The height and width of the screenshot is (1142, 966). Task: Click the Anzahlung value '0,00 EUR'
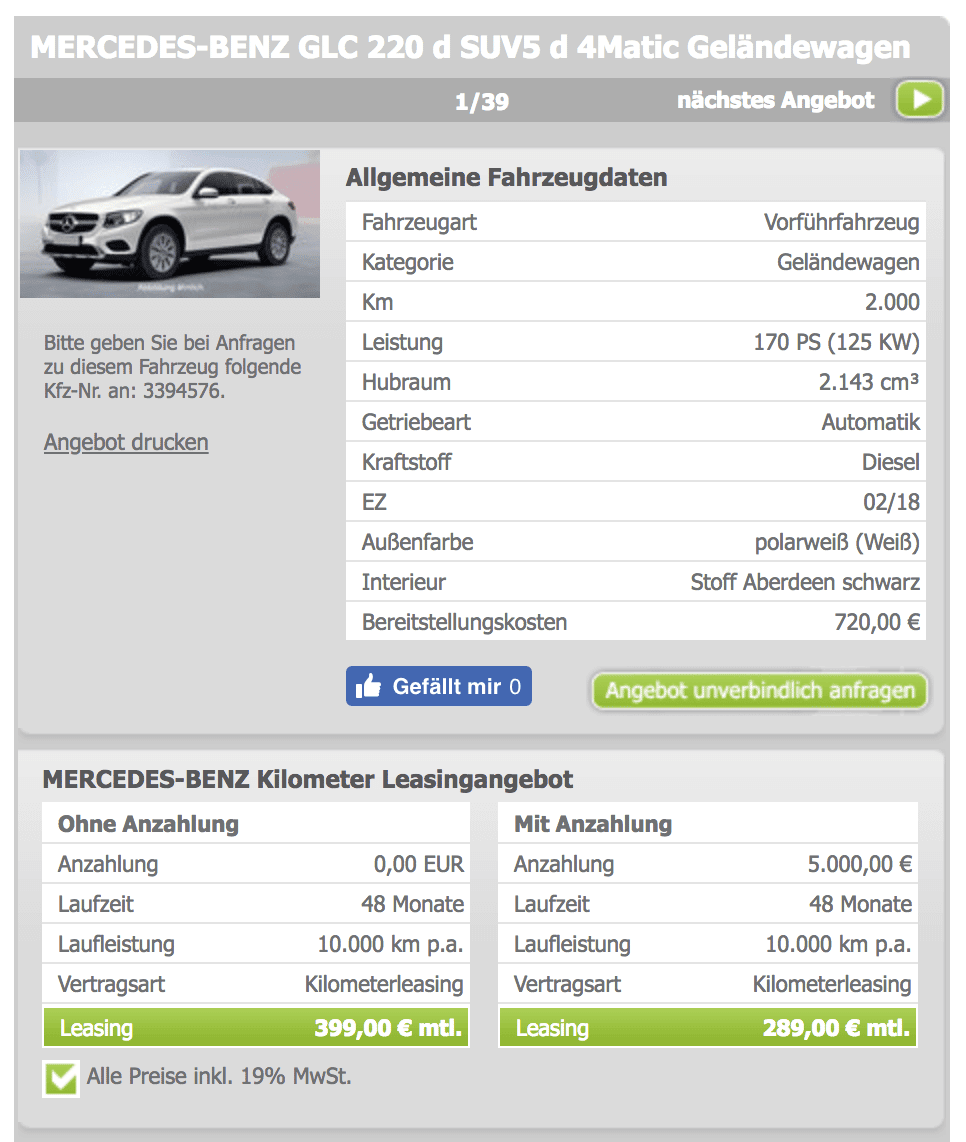pyautogui.click(x=419, y=864)
